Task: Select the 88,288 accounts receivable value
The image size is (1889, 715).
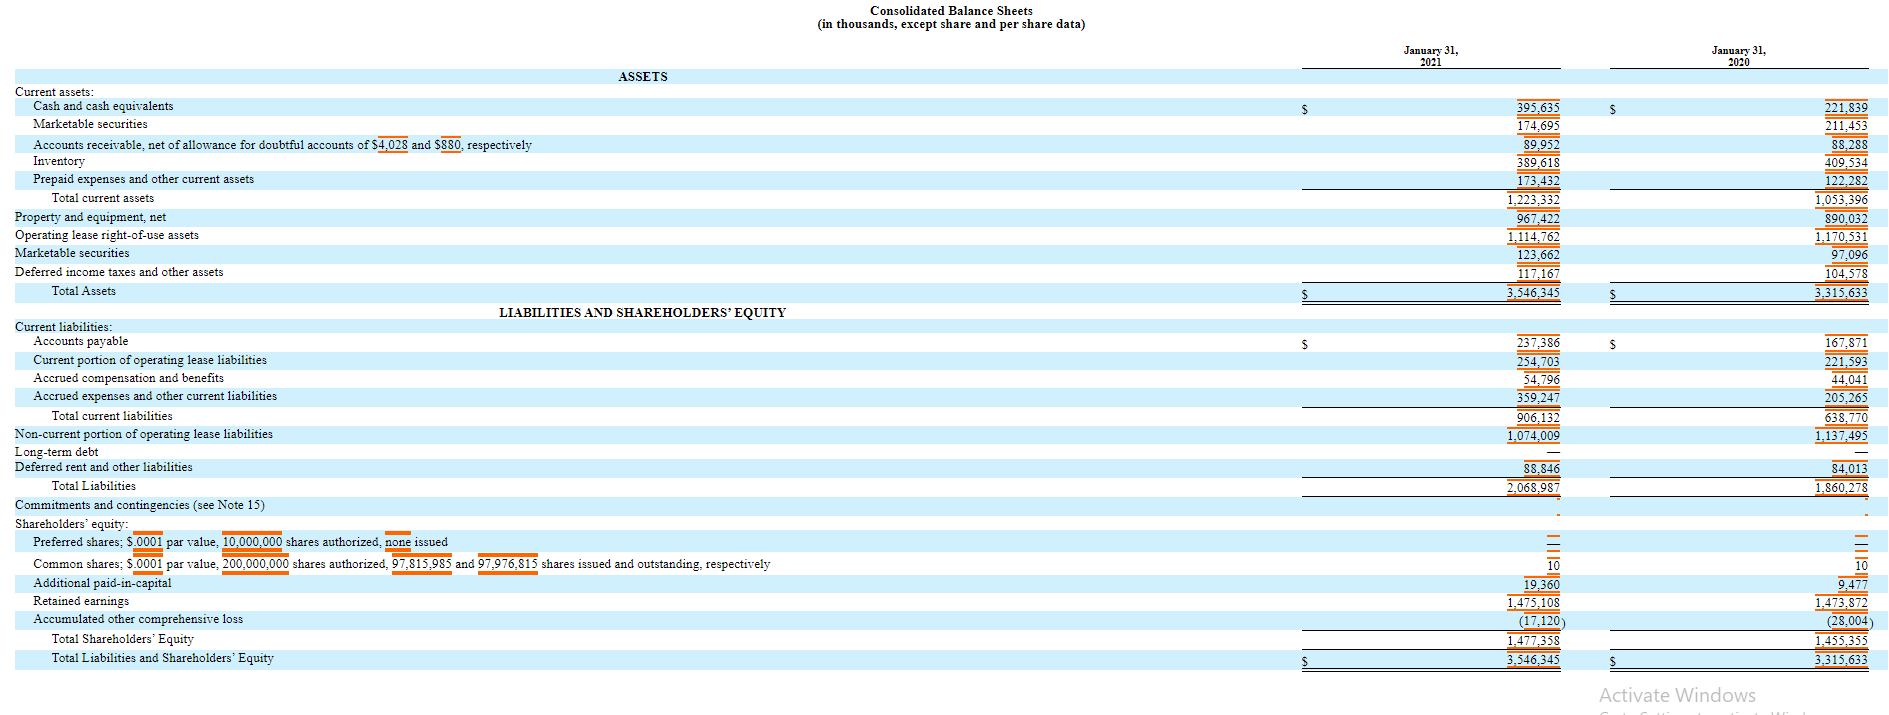Action: coord(1849,145)
